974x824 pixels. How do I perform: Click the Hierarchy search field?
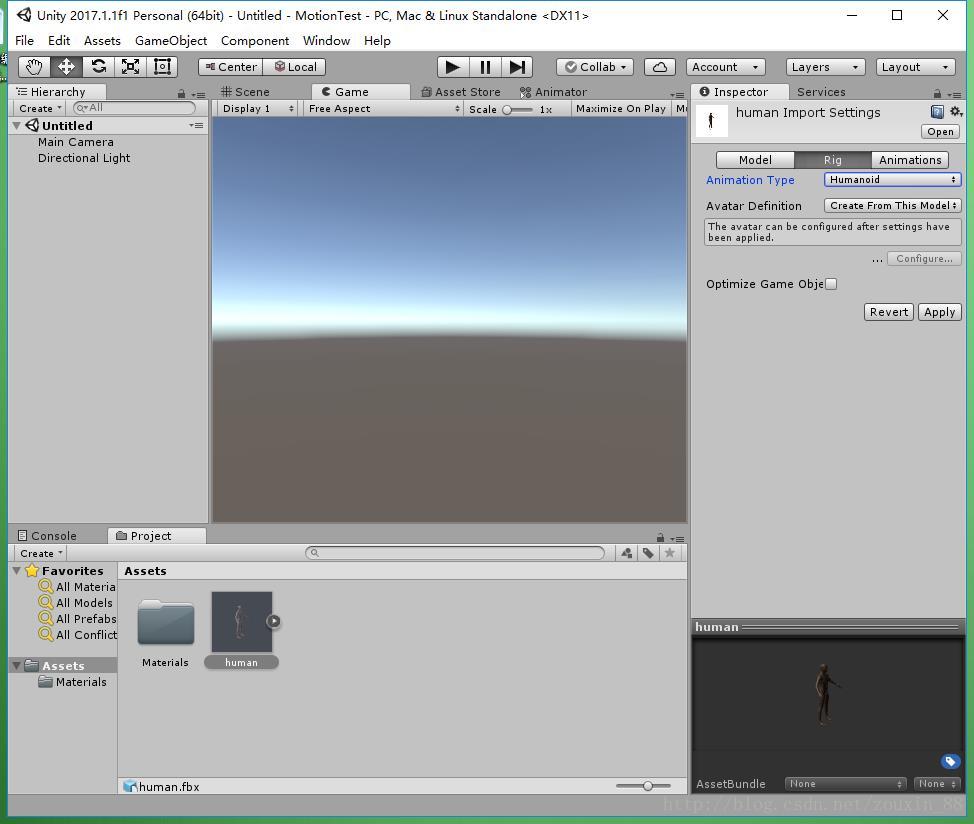pyautogui.click(x=135, y=108)
